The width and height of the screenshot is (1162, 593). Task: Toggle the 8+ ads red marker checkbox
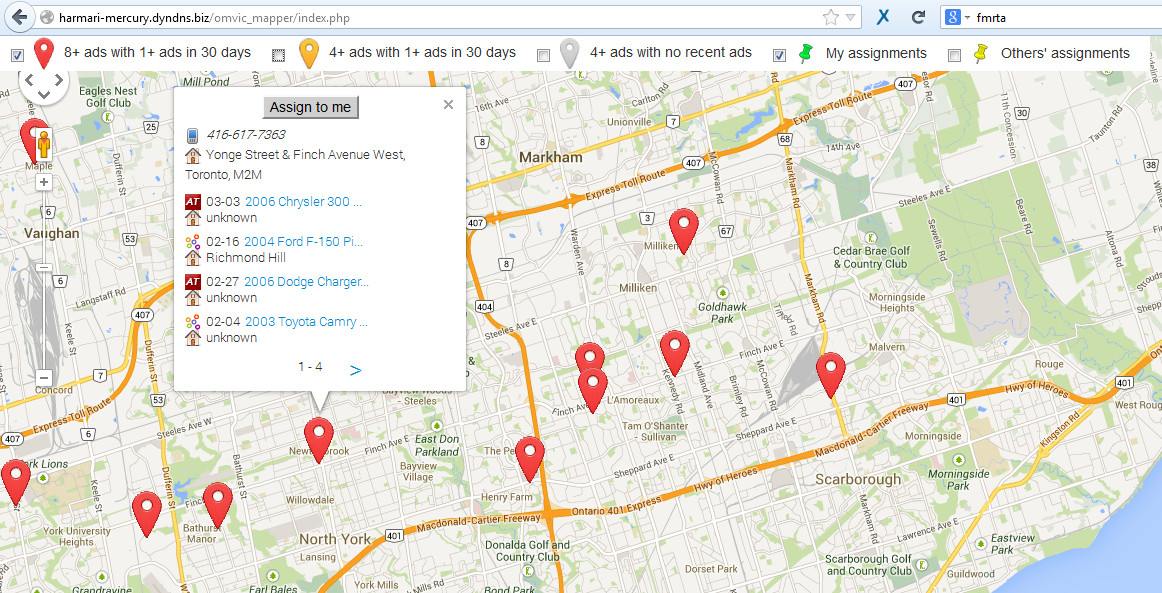point(18,55)
